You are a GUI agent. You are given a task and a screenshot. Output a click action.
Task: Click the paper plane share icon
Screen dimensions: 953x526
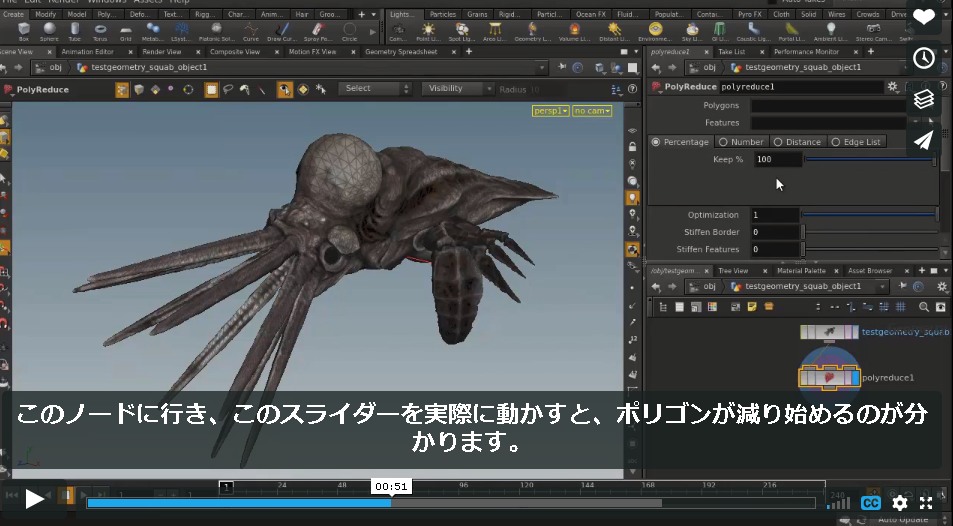(924, 140)
